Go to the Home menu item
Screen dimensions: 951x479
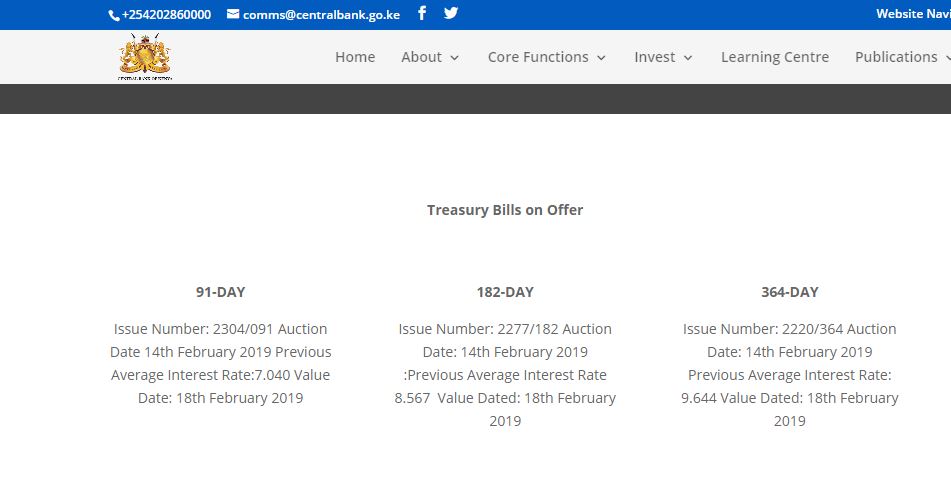[355, 57]
